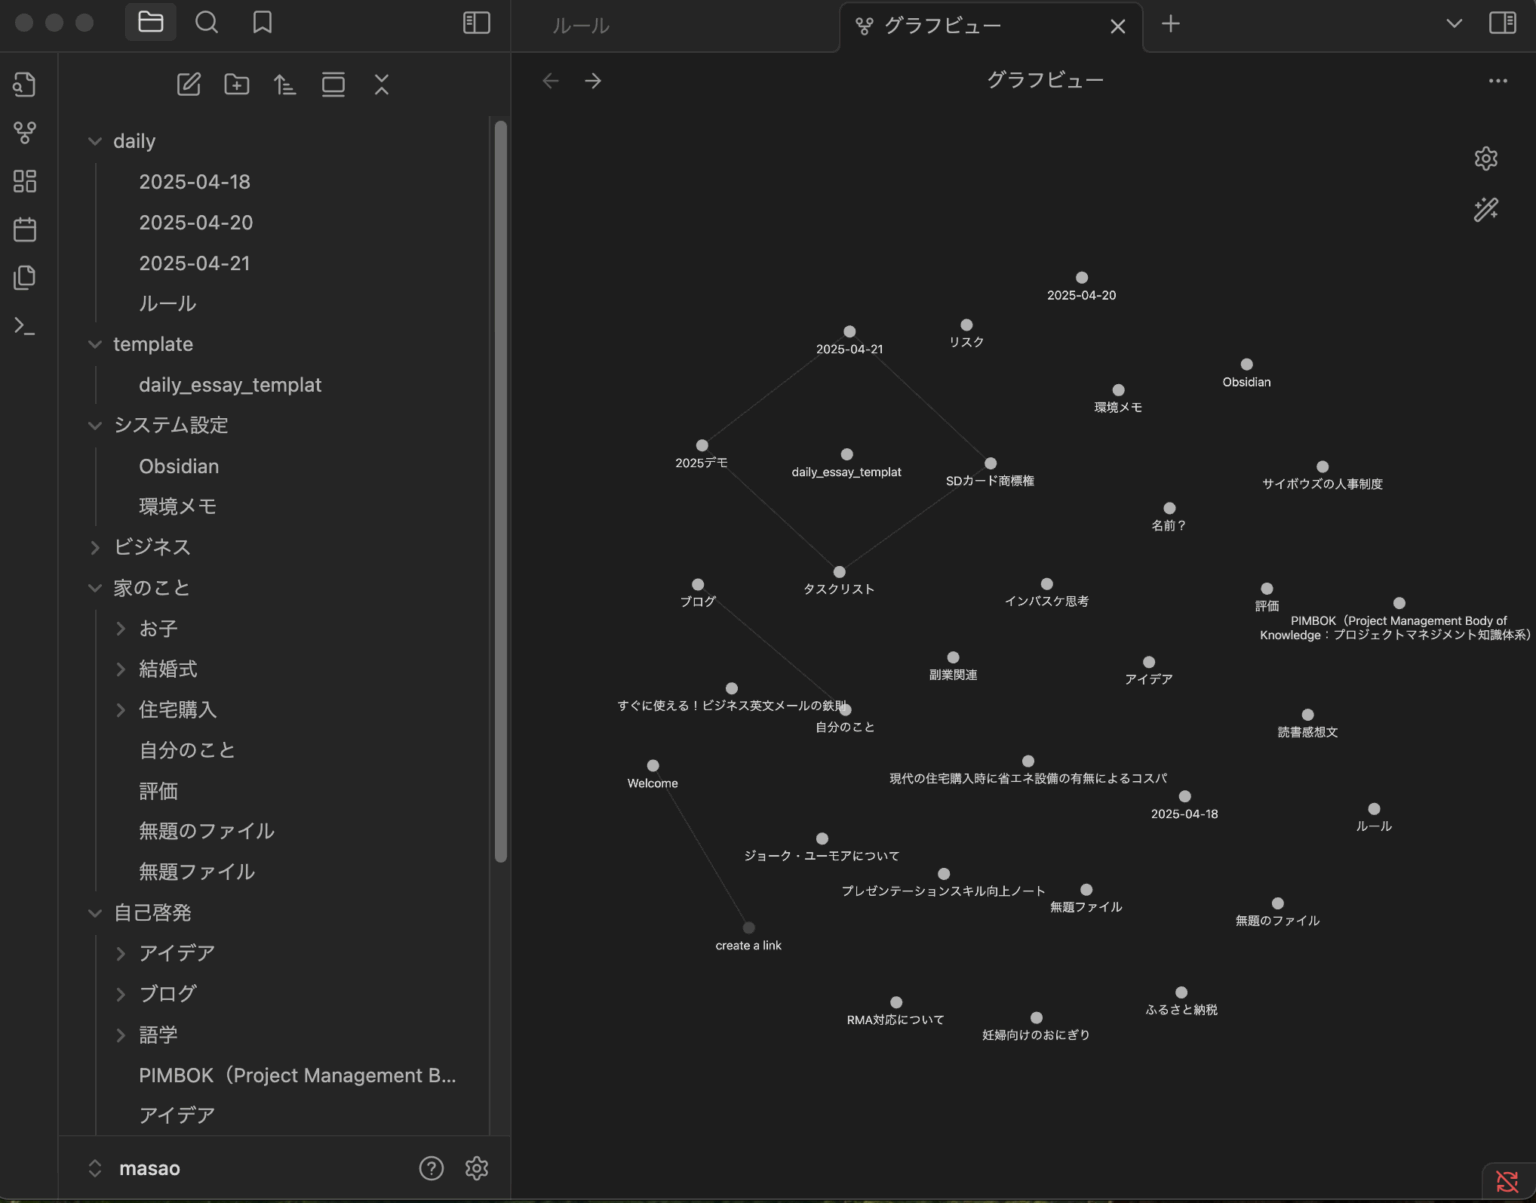
Task: Toggle the right sidebar panel icon
Action: (1502, 23)
